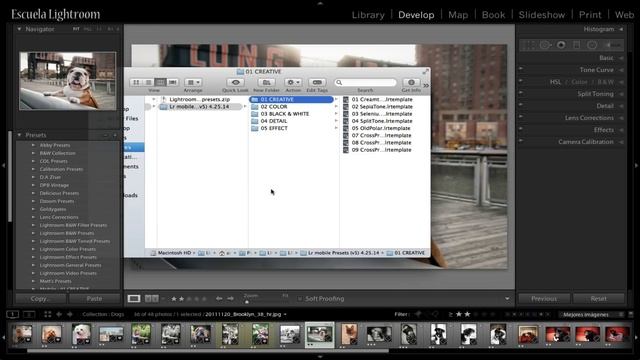Switch to Loupe view in toolbar
The image size is (640, 360).
(134, 299)
